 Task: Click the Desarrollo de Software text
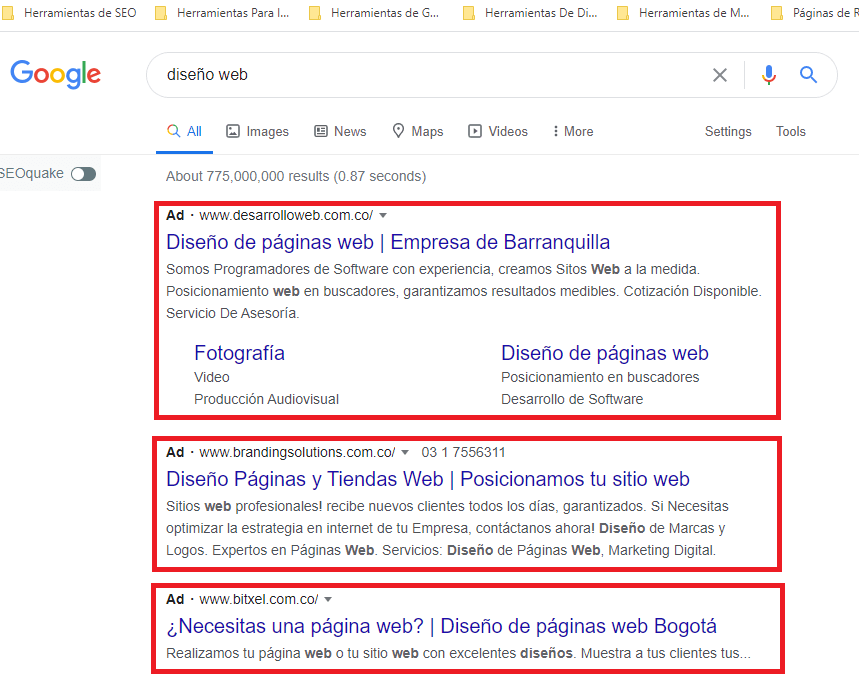[572, 399]
